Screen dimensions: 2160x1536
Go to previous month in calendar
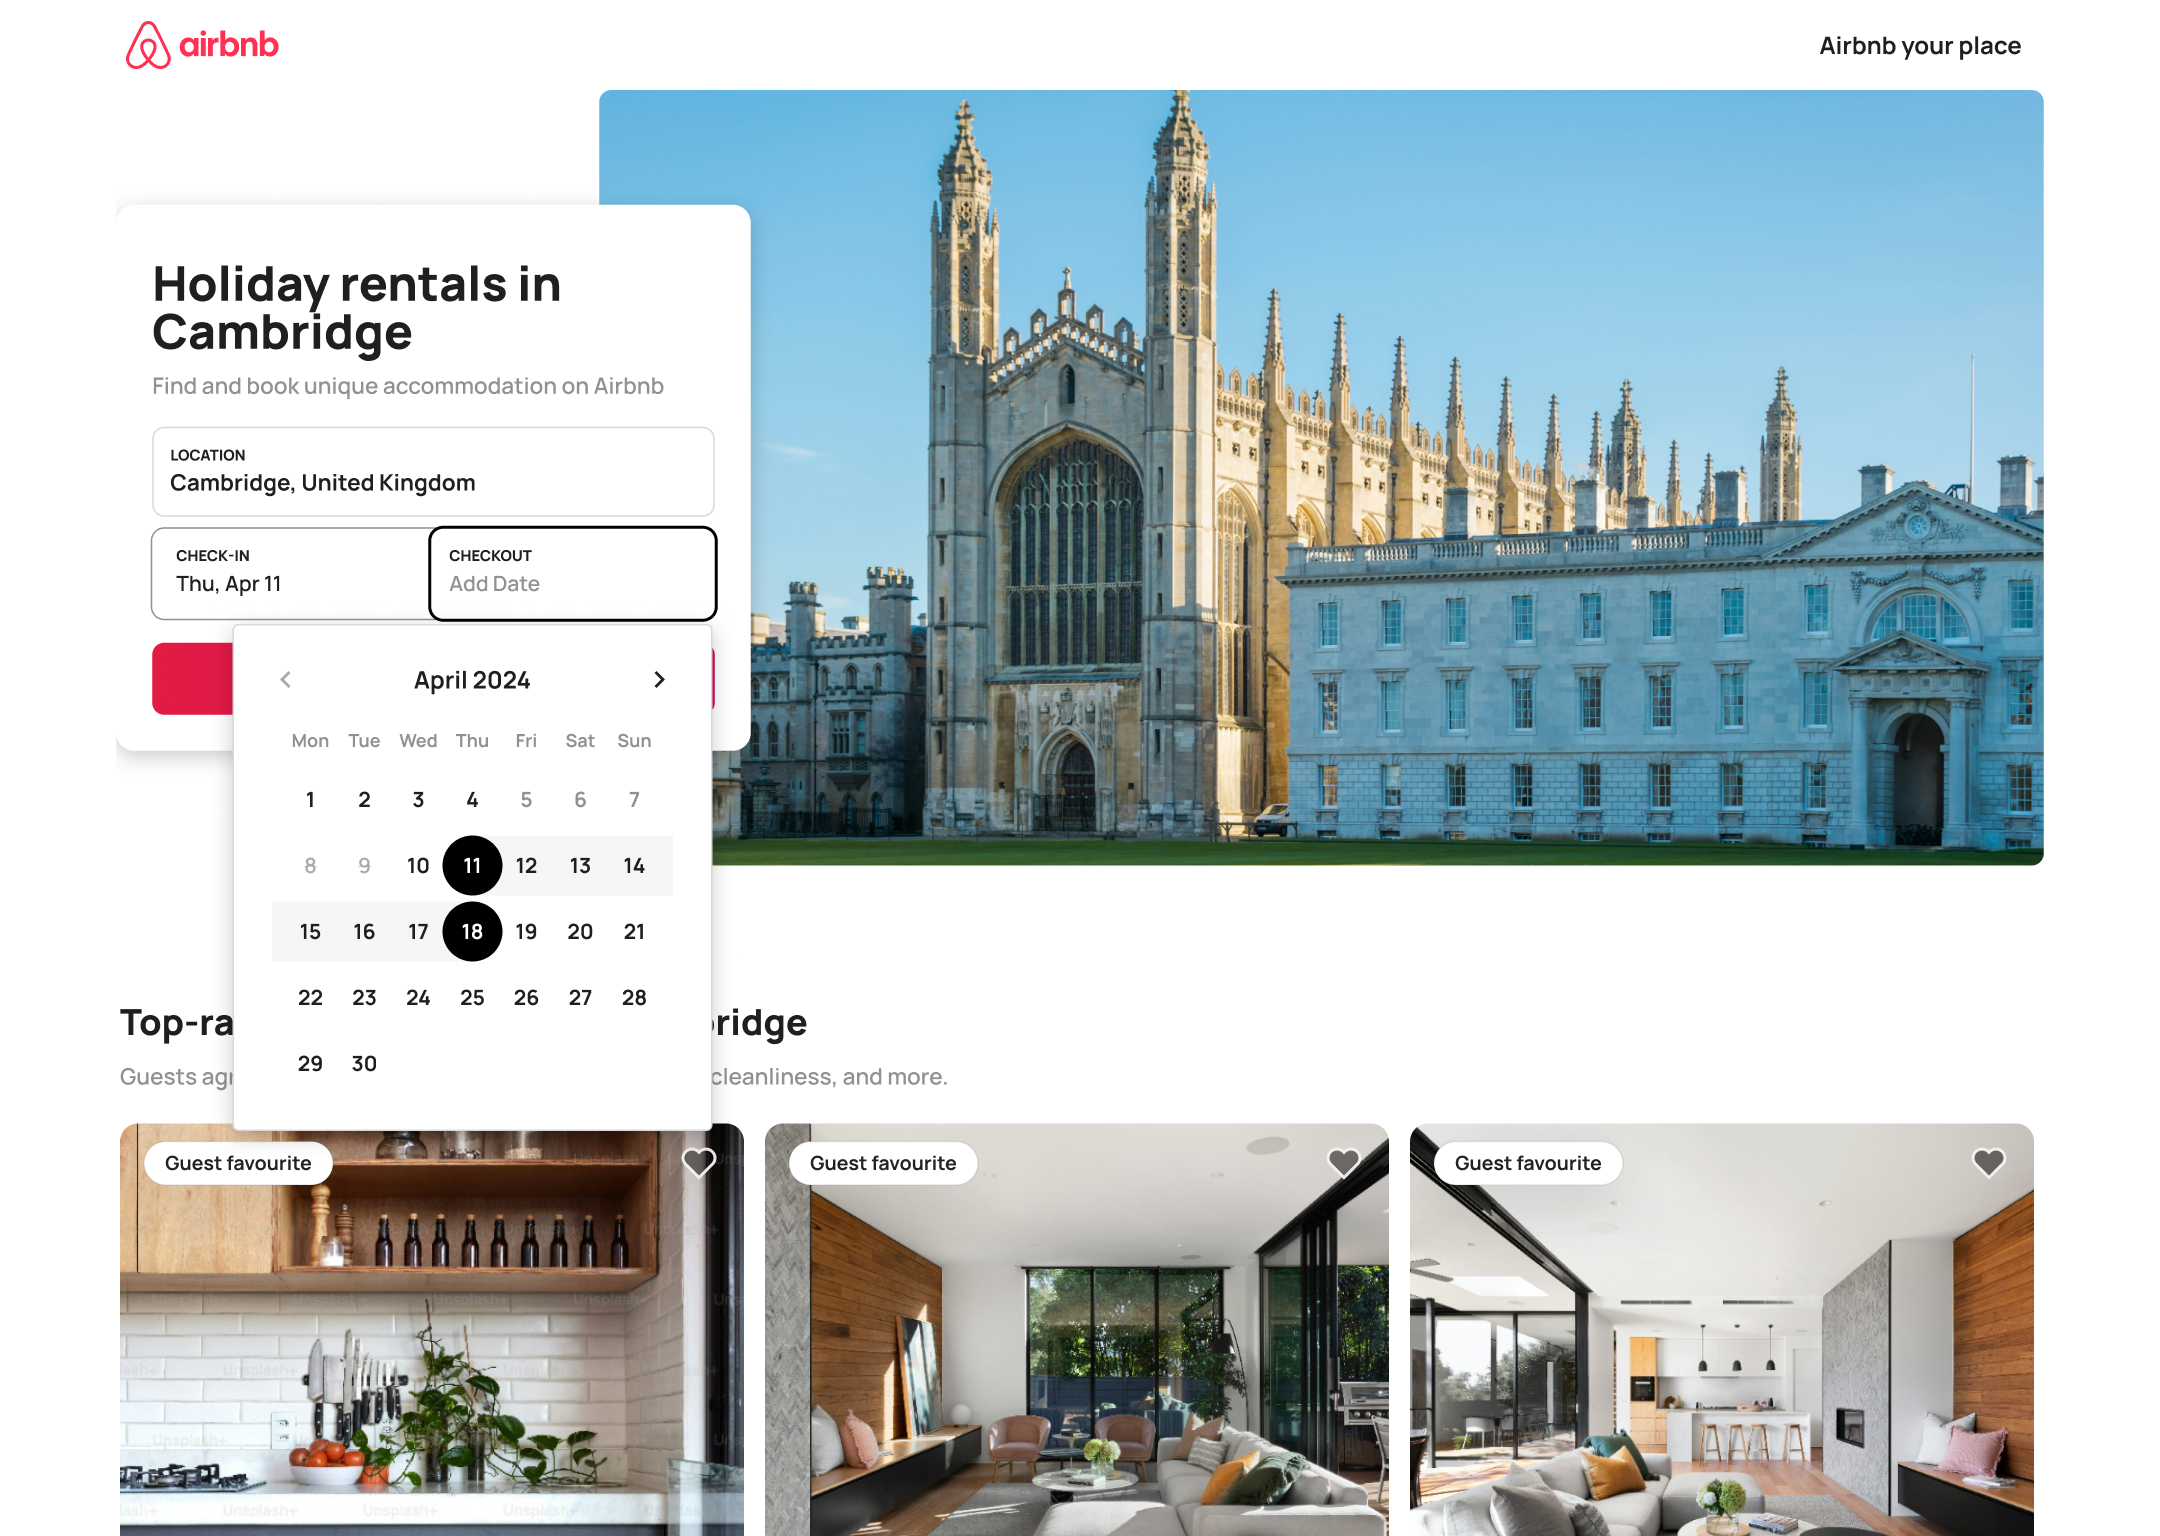coord(286,680)
